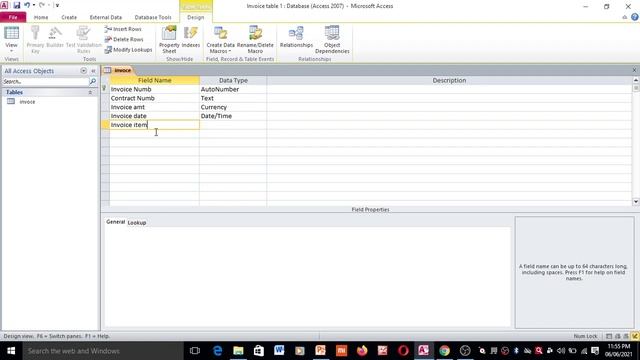Click Windows search box on taskbar
This screenshot has width=640, height=360.
pos(103,351)
